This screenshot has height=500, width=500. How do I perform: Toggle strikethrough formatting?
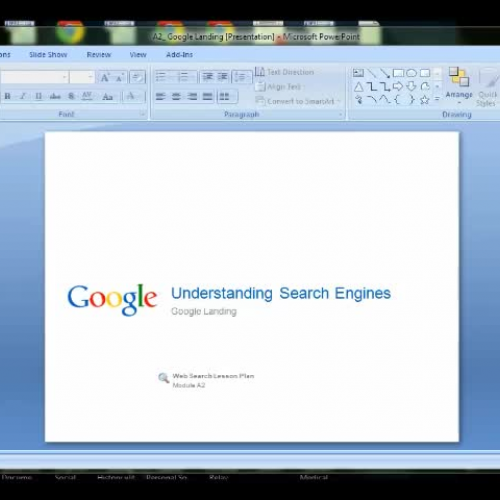click(55, 97)
